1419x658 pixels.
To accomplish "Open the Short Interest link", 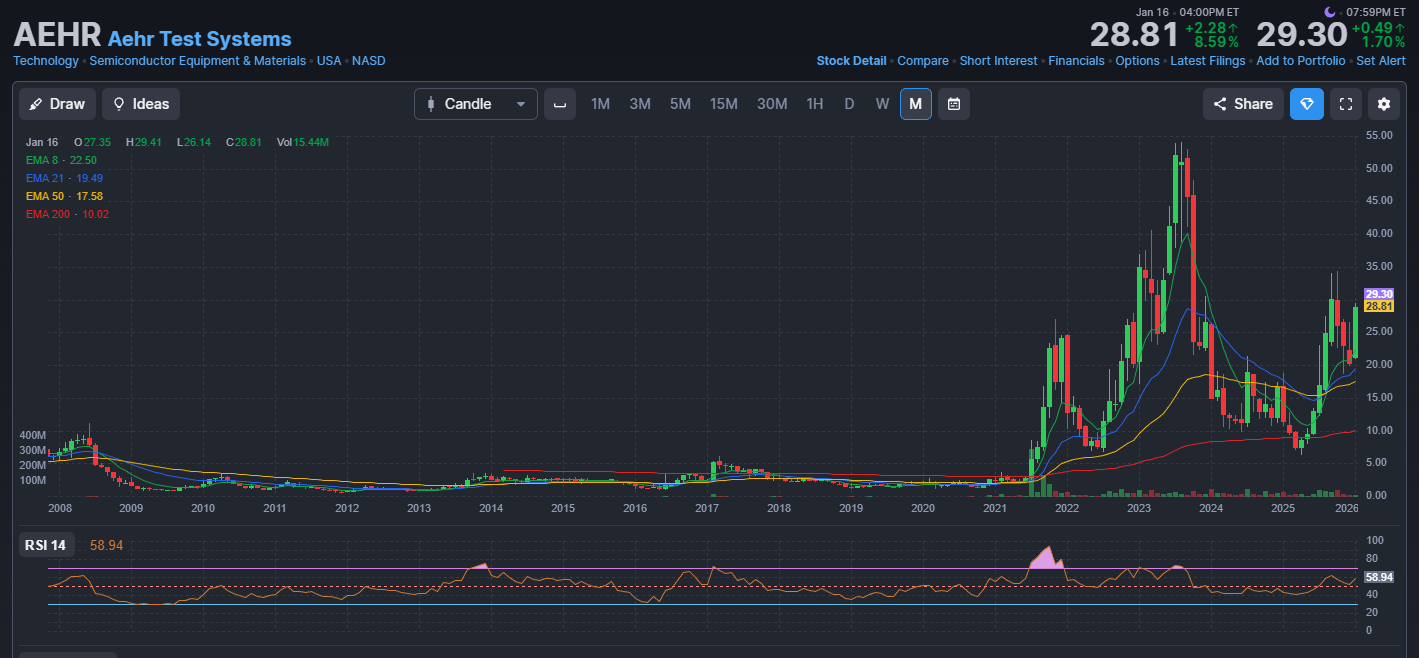I will 999,61.
